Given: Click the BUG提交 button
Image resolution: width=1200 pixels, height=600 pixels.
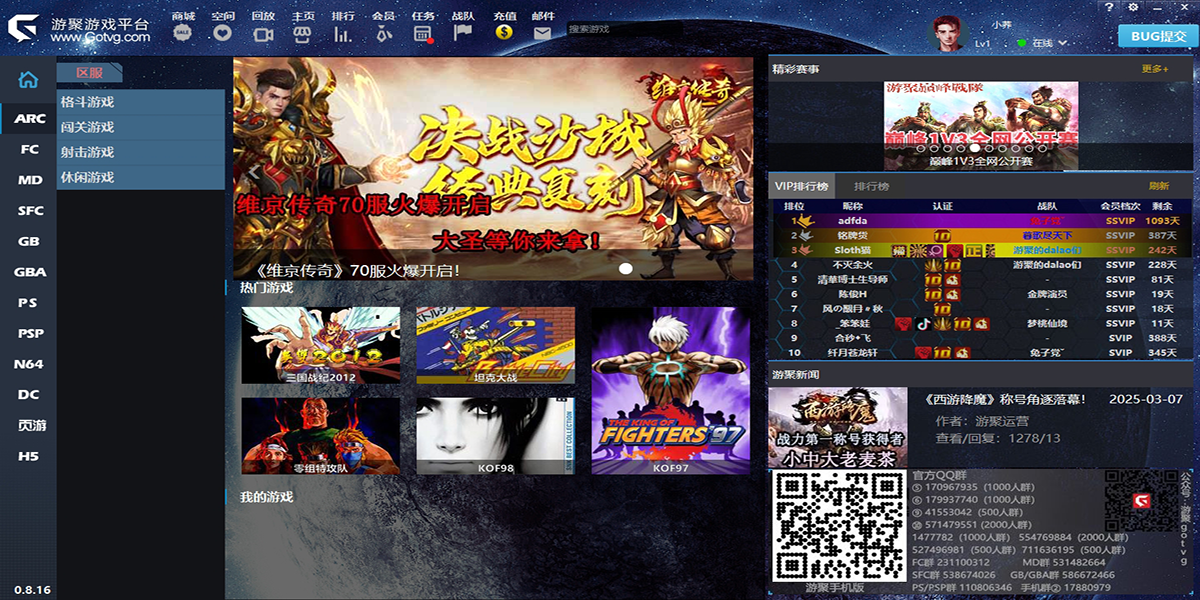Looking at the screenshot, I should 1157,36.
